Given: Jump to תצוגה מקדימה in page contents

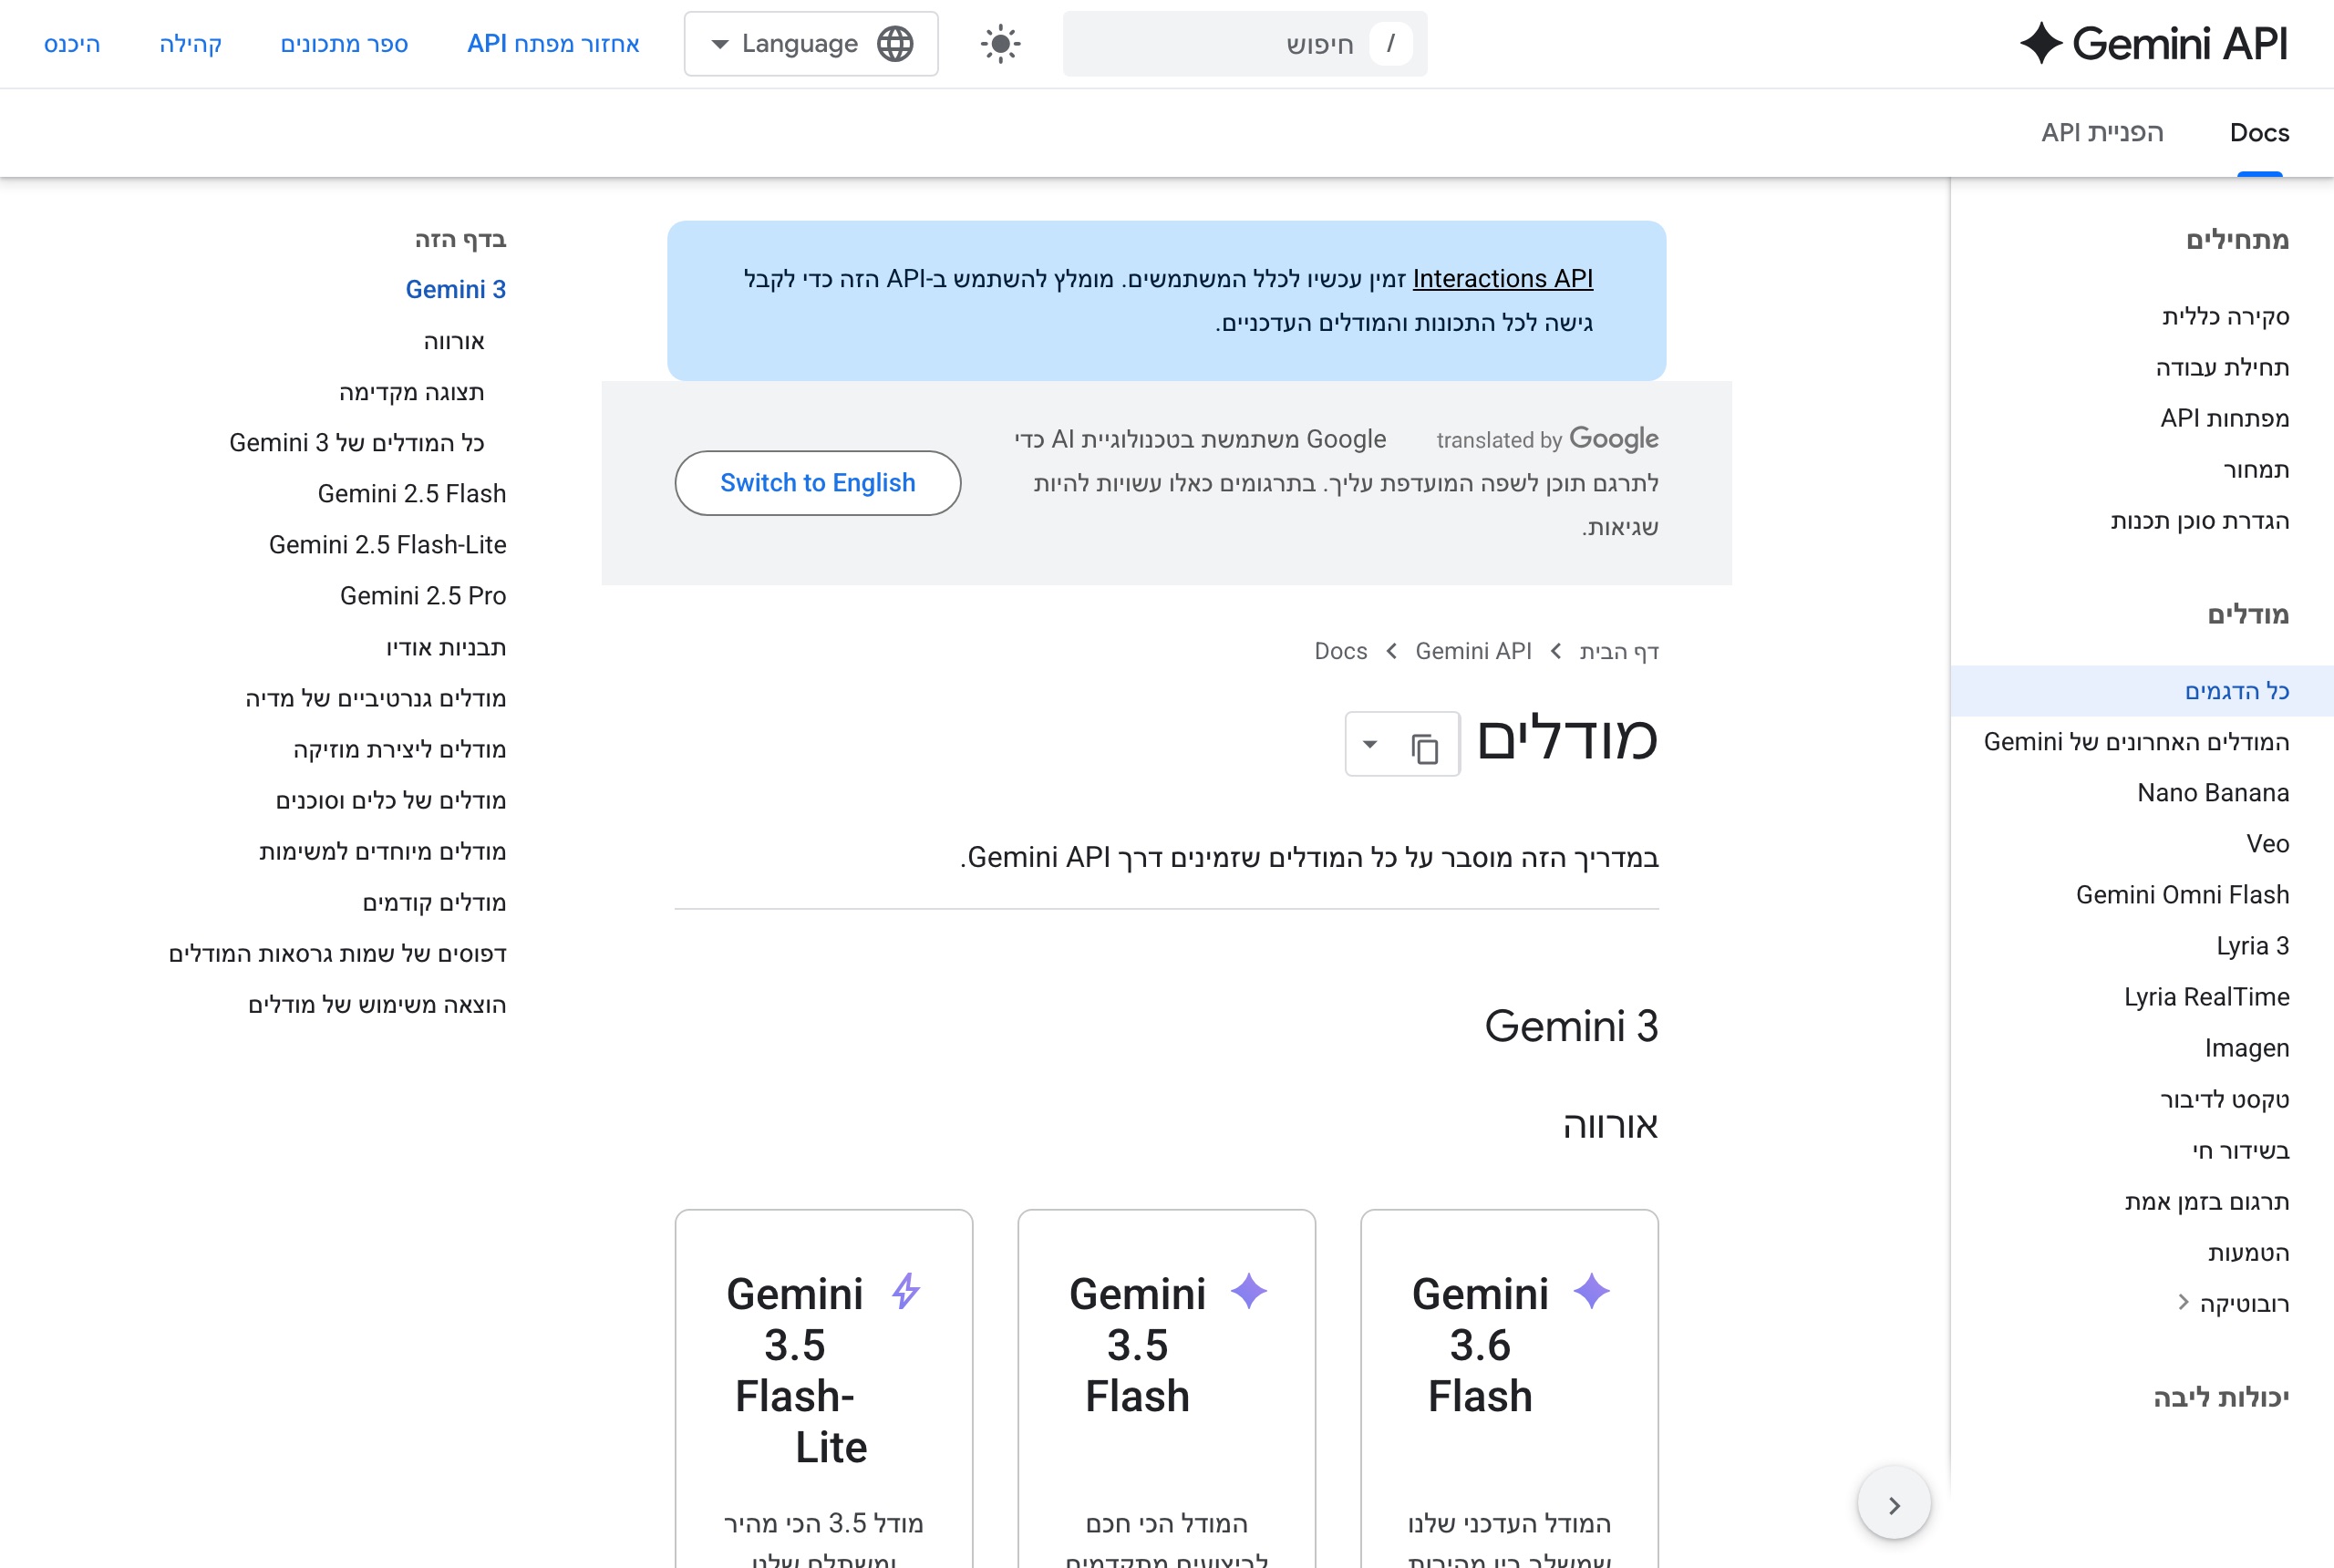Looking at the screenshot, I should [411, 392].
